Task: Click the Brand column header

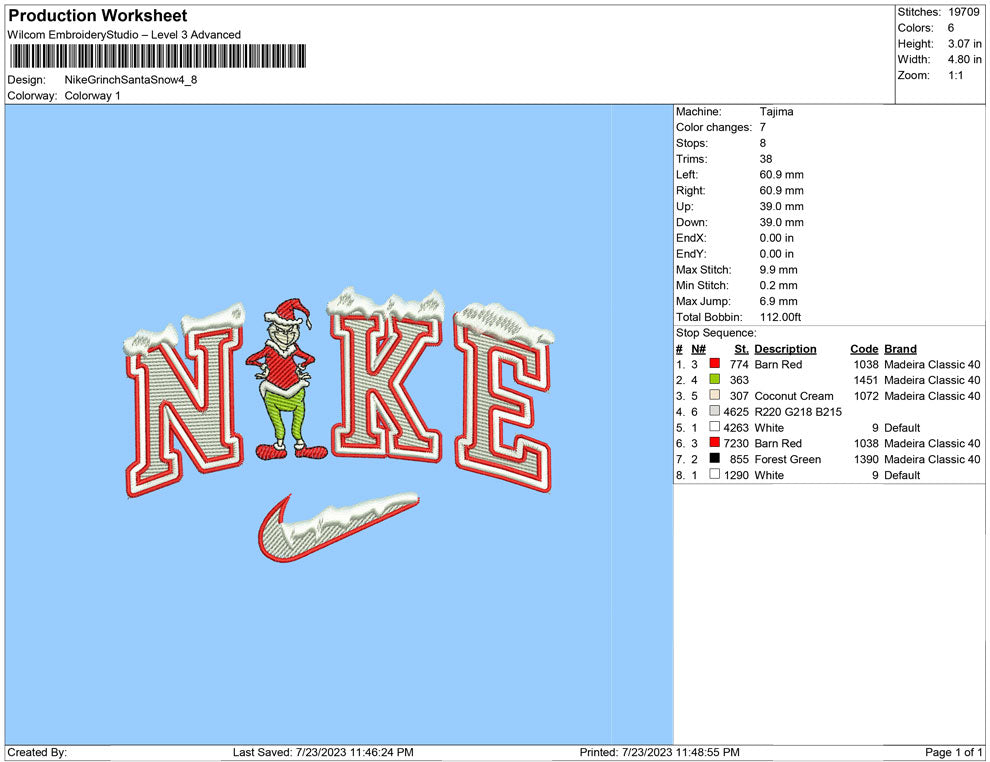Action: tap(900, 349)
